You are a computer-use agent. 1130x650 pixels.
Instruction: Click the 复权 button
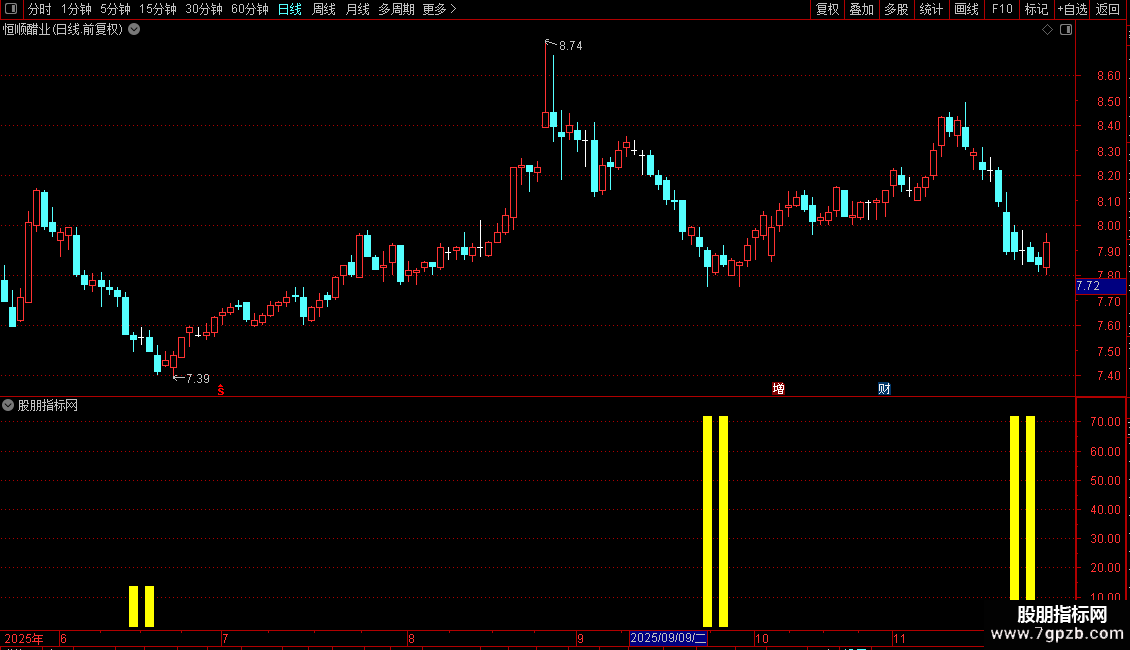pos(827,9)
